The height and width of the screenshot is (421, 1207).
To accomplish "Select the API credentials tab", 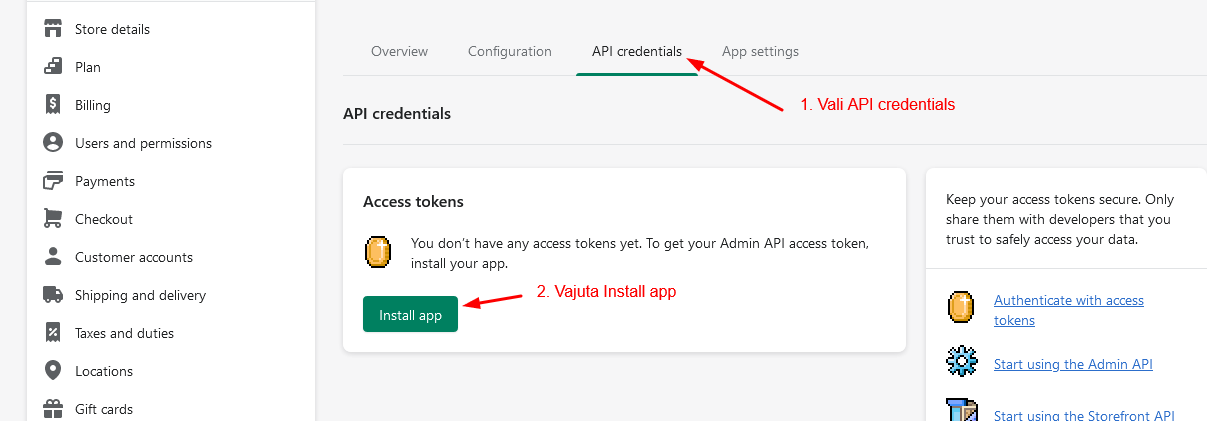I will pyautogui.click(x=636, y=51).
